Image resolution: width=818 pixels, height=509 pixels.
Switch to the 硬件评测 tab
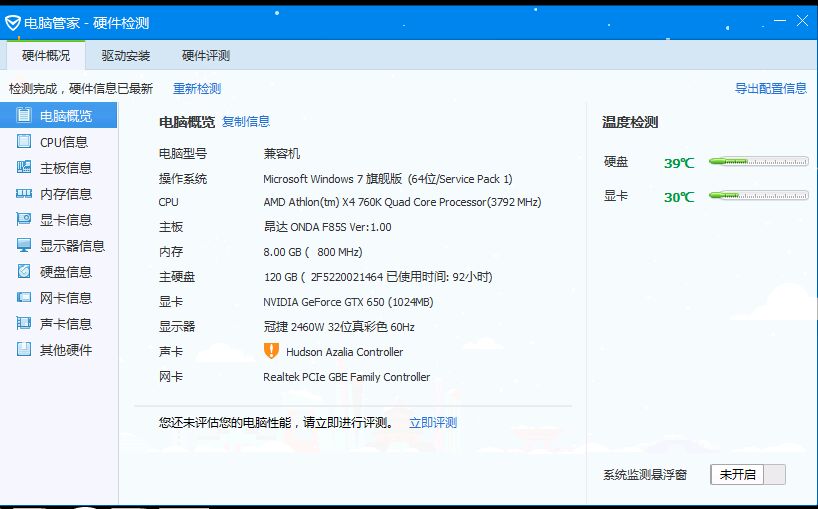[x=206, y=55]
